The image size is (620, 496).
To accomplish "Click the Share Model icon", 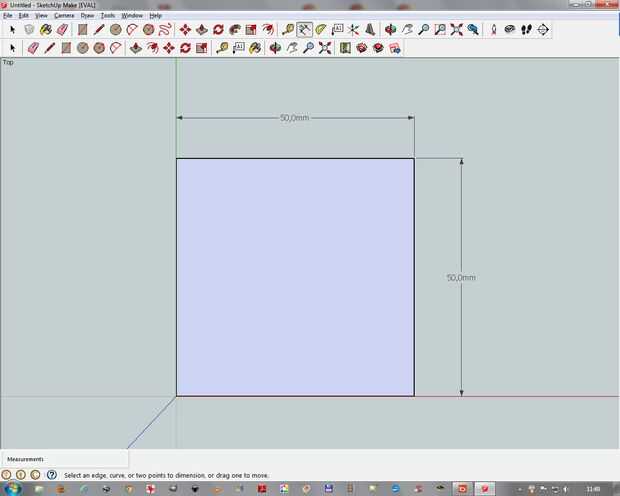I will click(x=378, y=48).
